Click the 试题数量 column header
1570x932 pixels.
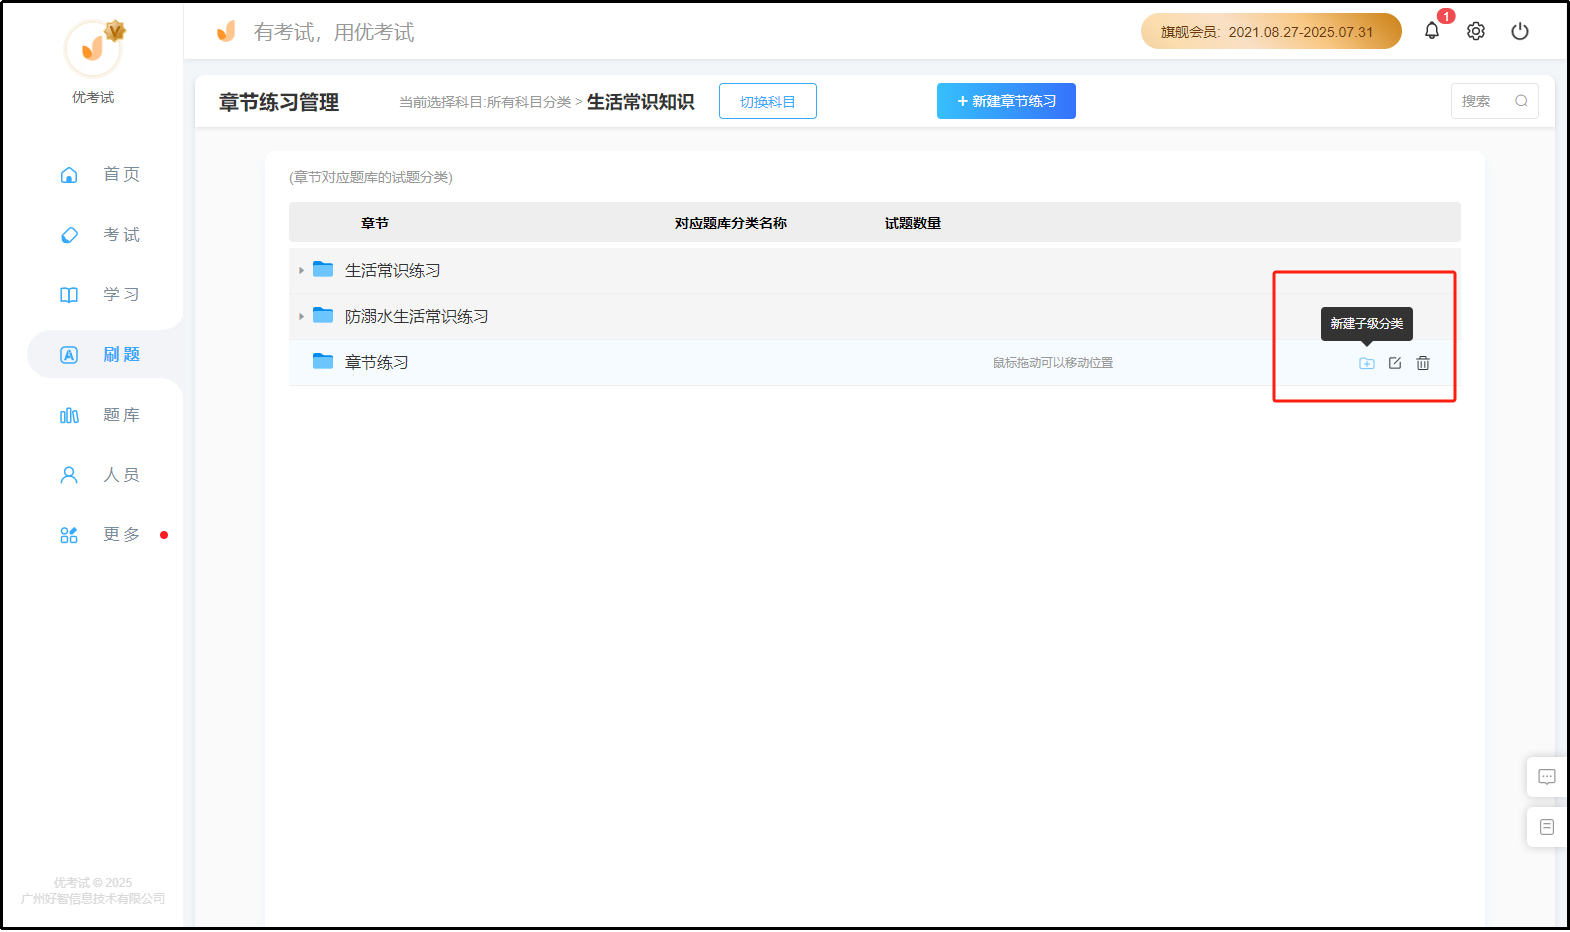[x=913, y=223]
